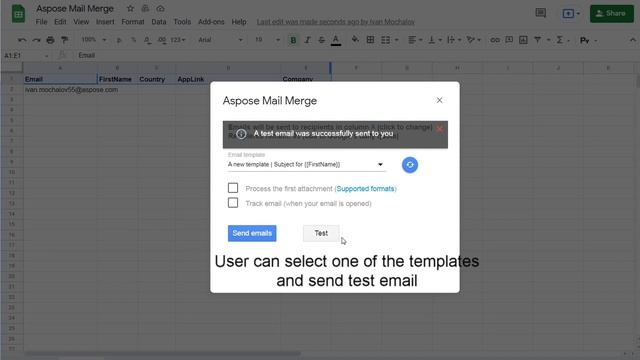Open the vertical align dropdown
Viewport: 640px width, 360px height.
[x=434, y=40]
